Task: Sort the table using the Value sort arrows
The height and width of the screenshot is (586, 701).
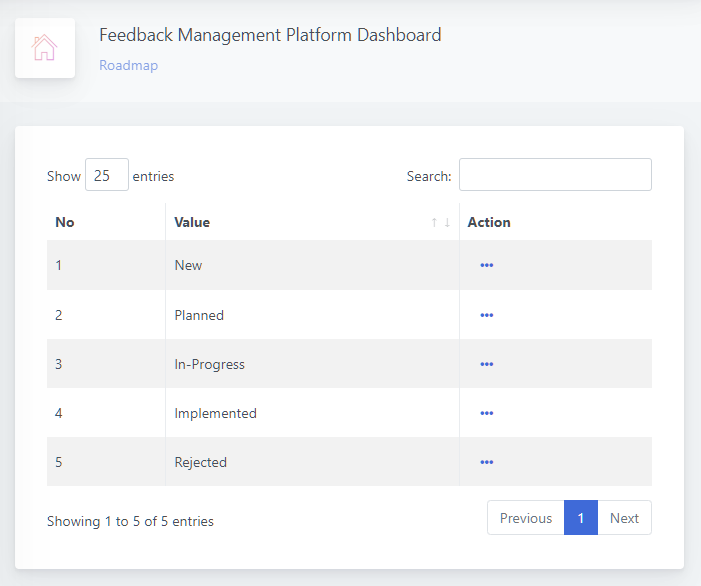Action: [441, 222]
